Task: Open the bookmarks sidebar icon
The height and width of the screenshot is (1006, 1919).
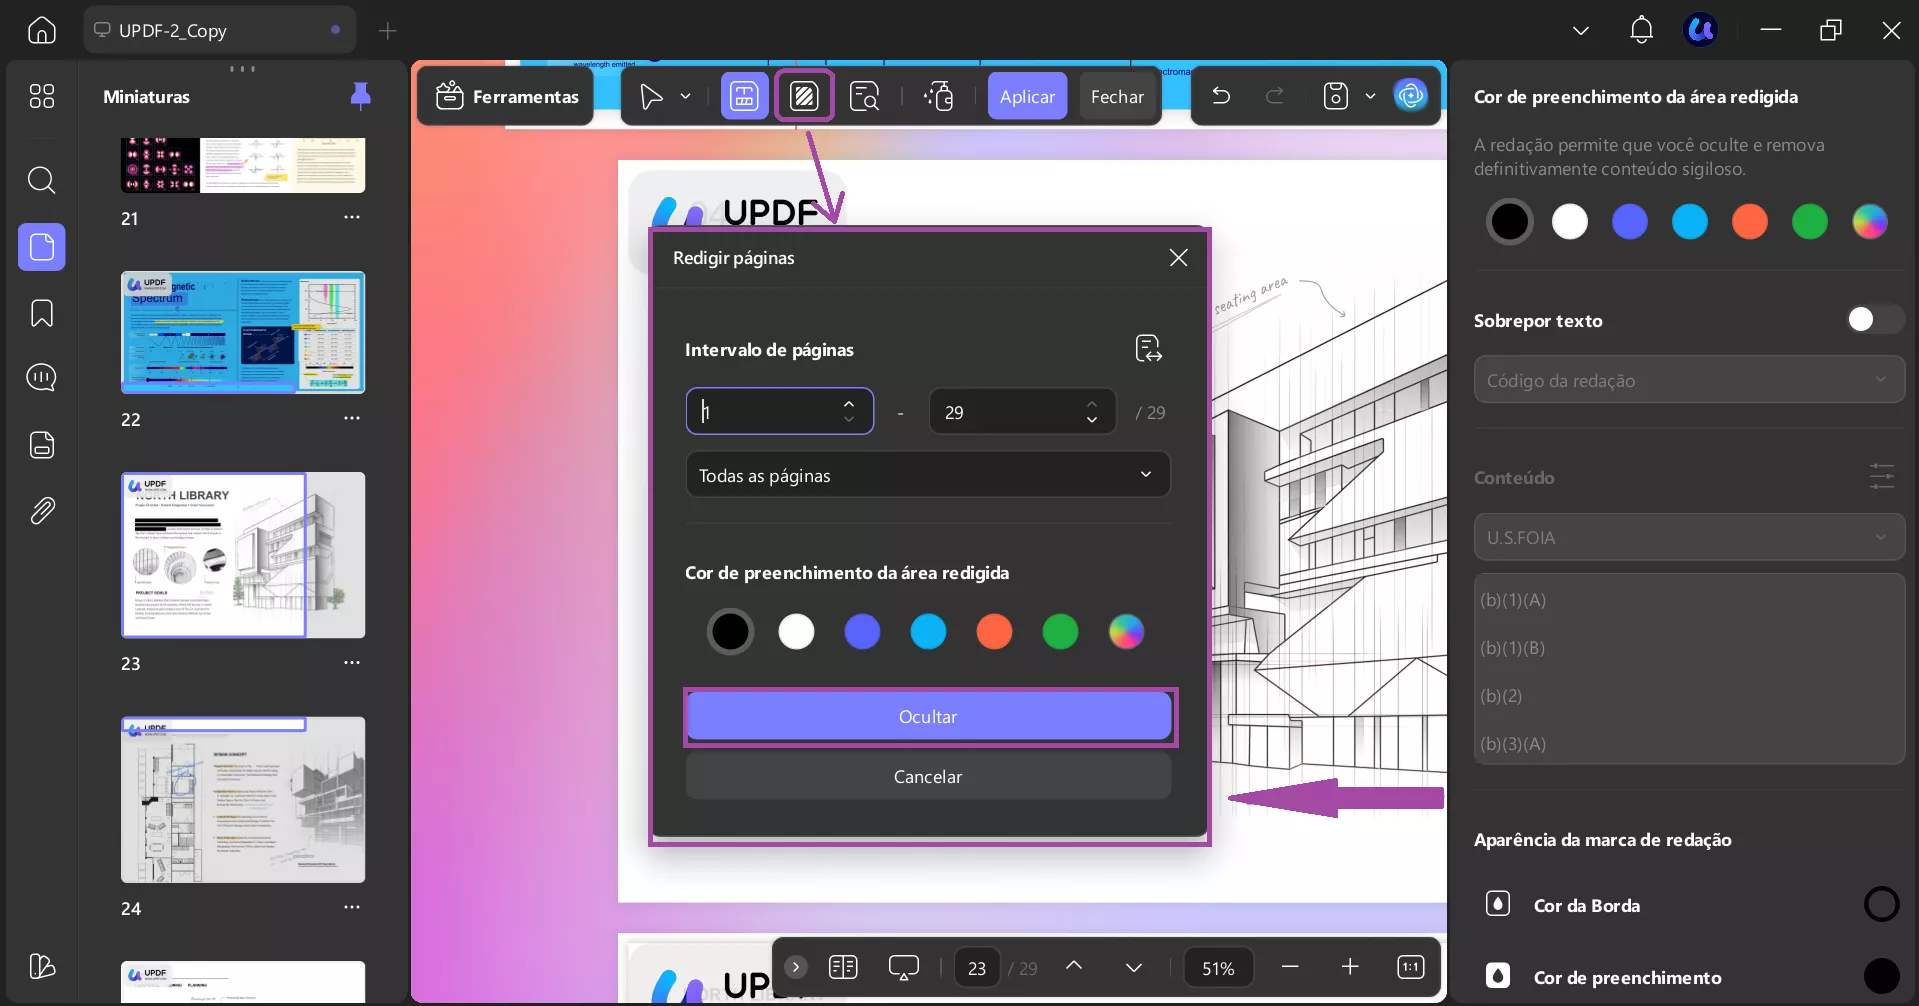Action: [42, 313]
